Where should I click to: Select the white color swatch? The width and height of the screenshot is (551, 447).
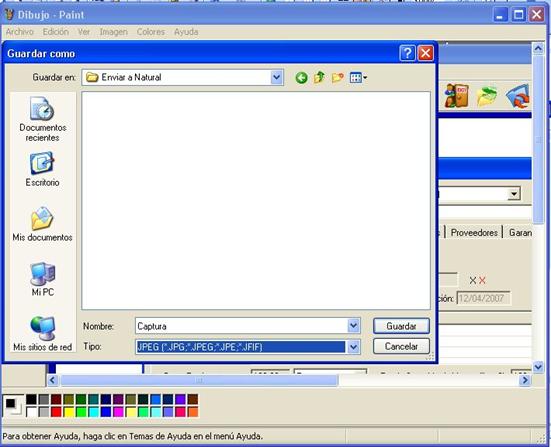tap(31, 412)
